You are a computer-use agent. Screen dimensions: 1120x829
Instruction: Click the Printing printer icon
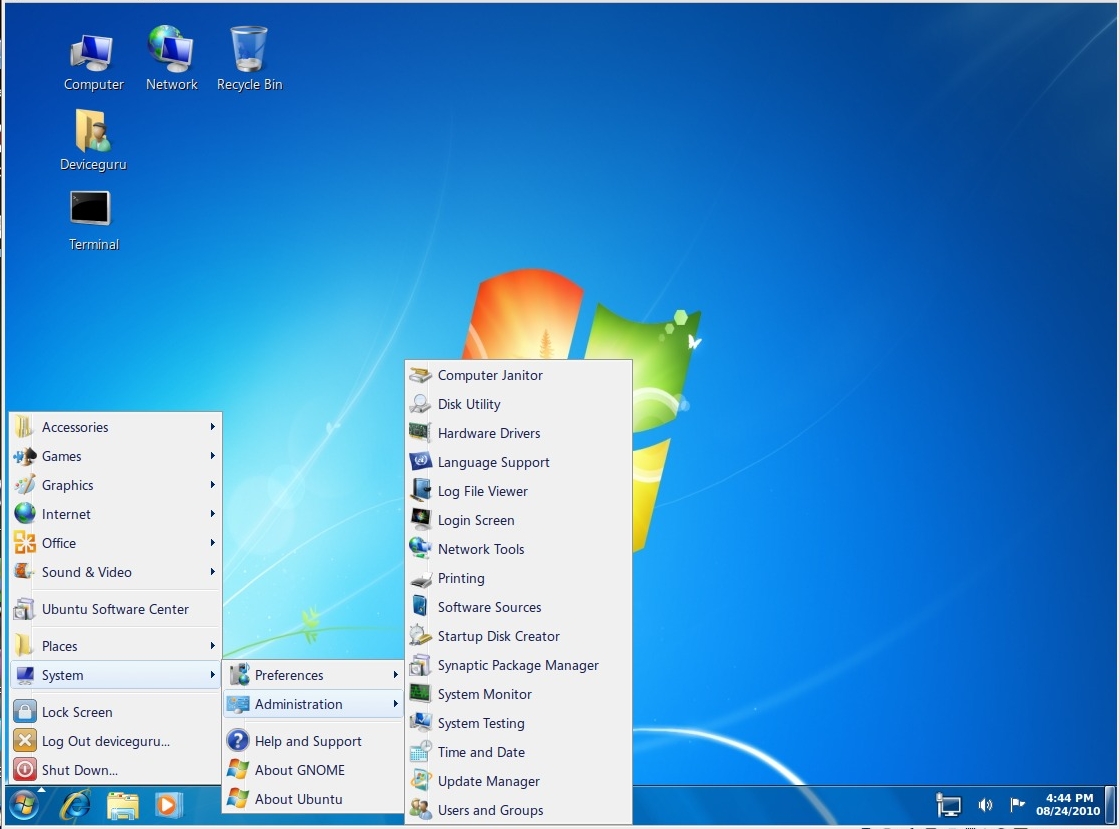coord(420,578)
